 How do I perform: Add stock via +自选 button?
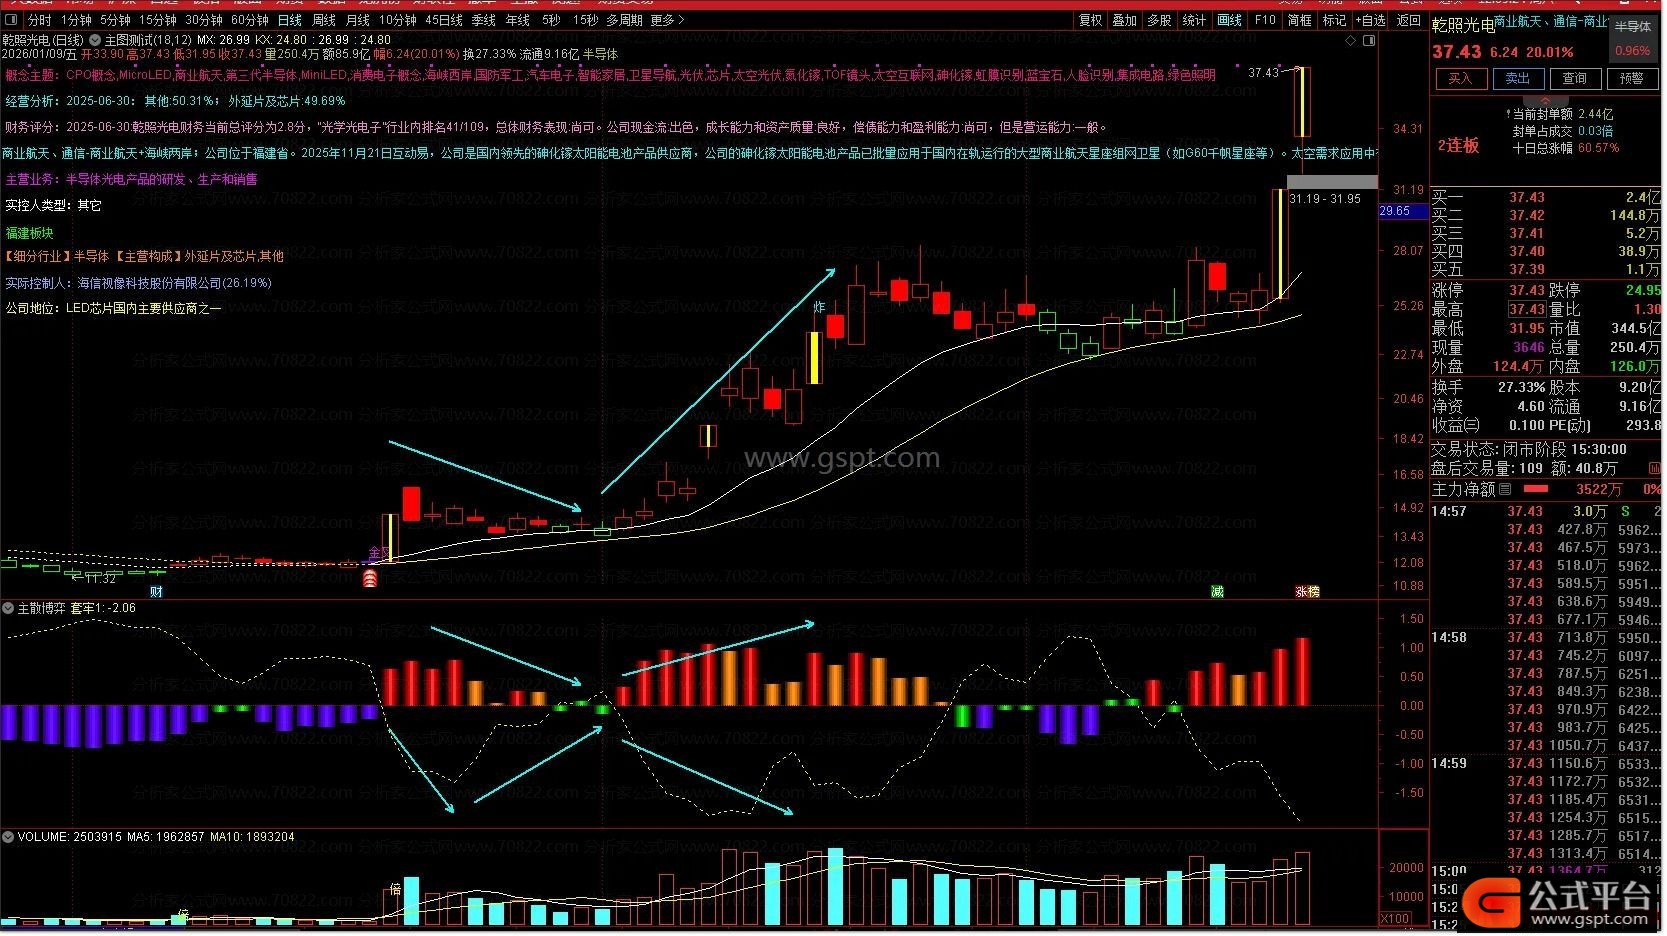(x=1370, y=20)
